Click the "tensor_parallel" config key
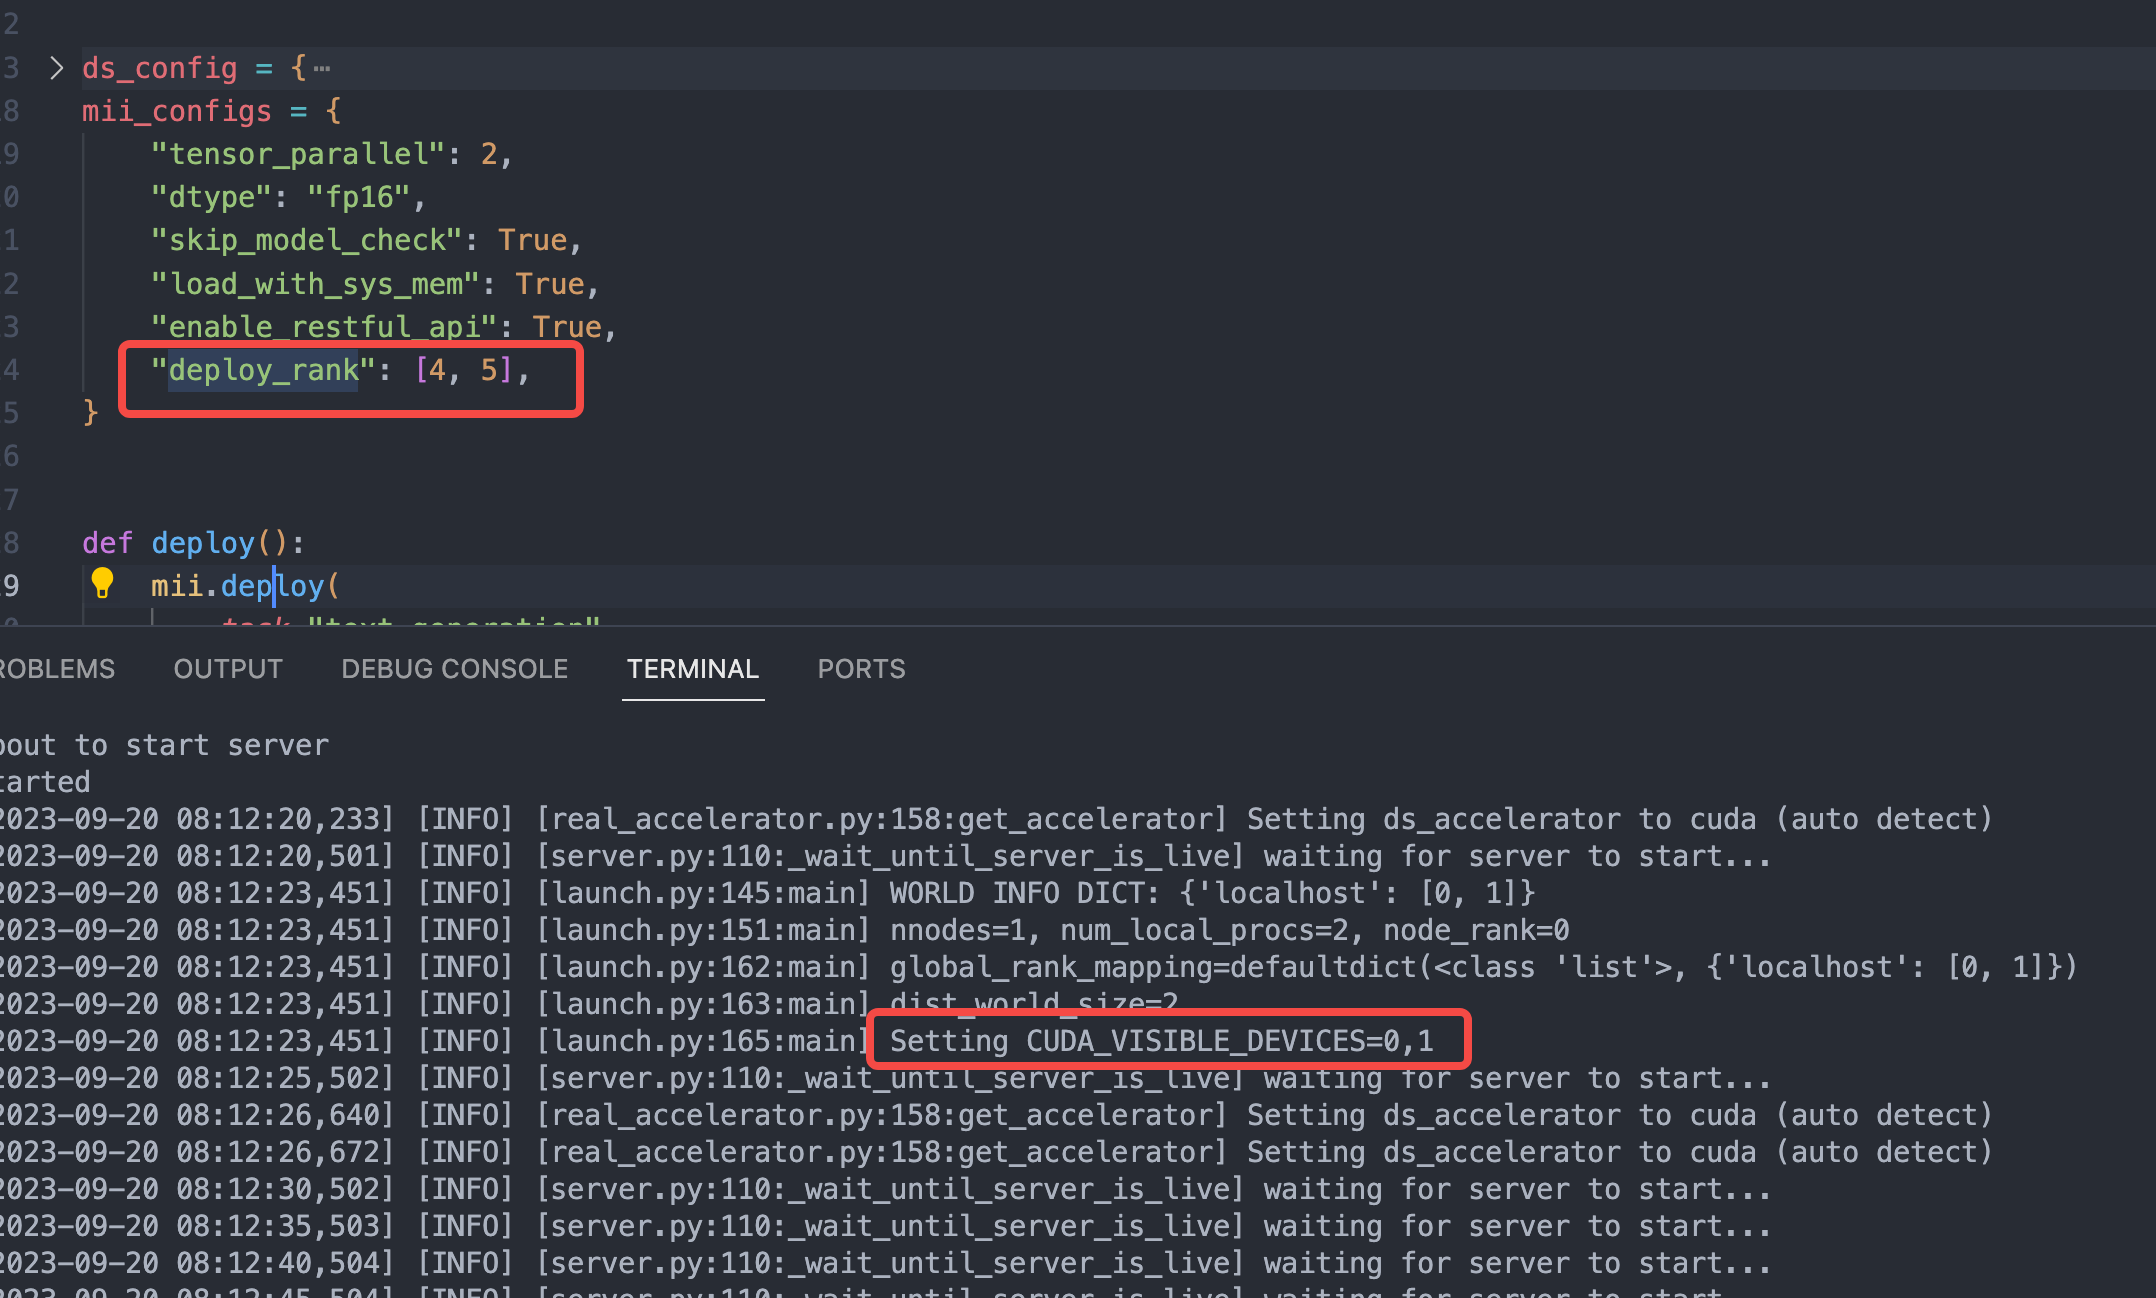Image resolution: width=2156 pixels, height=1298 pixels. [x=300, y=154]
